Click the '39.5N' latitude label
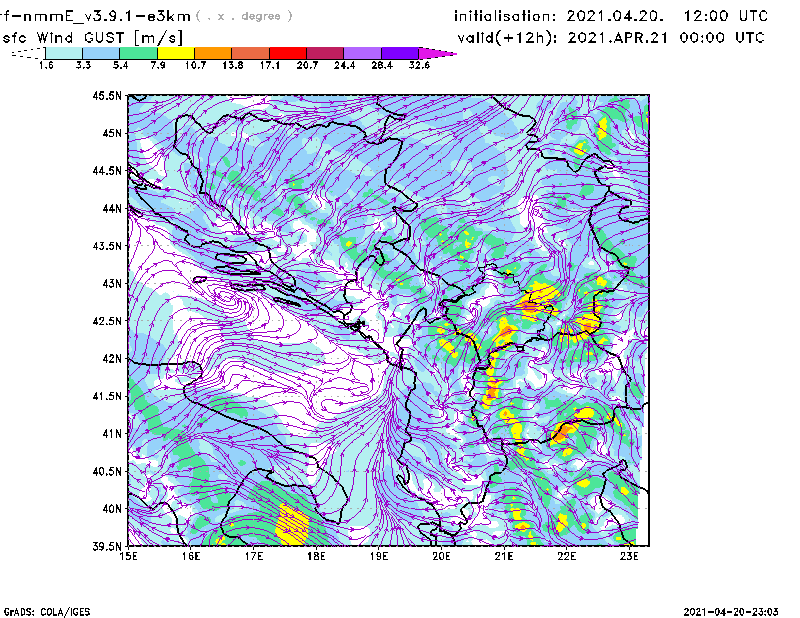 (107, 547)
